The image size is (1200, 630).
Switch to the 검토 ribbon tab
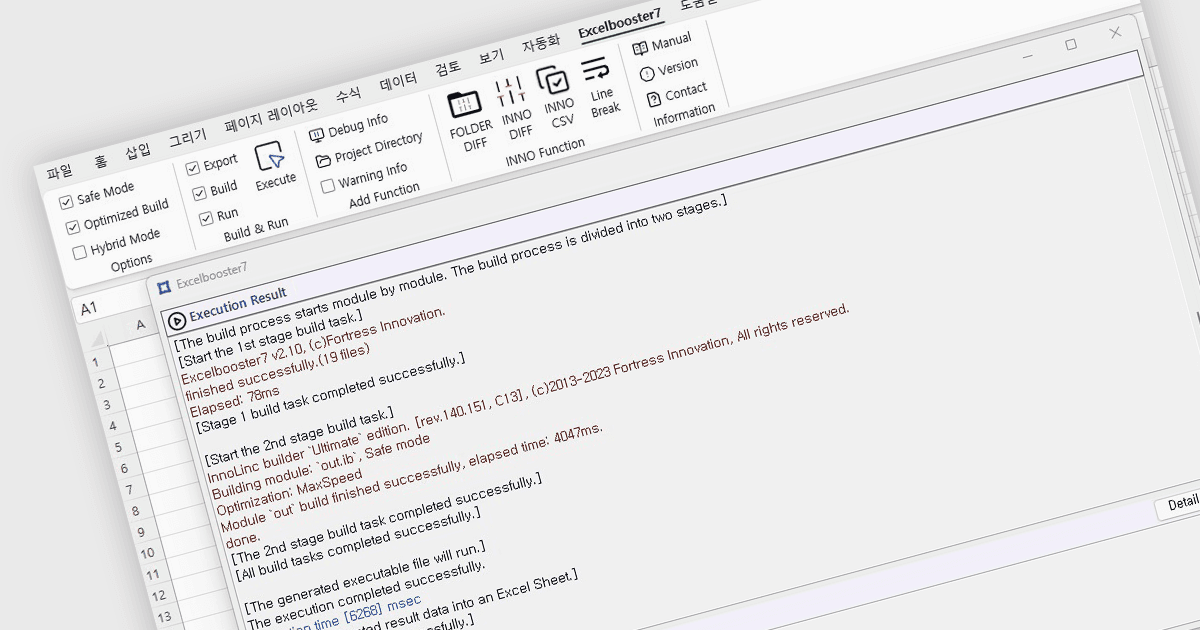(447, 68)
